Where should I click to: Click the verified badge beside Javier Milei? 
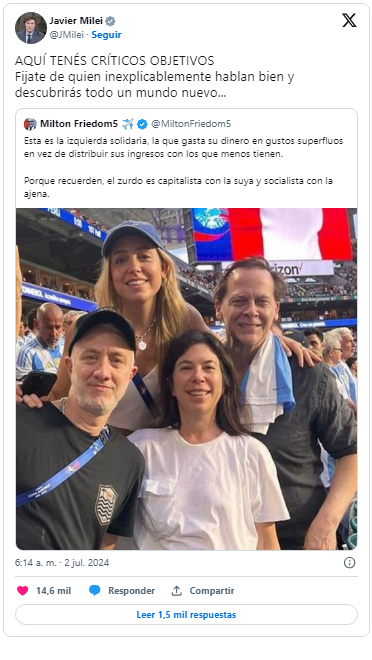tap(110, 21)
